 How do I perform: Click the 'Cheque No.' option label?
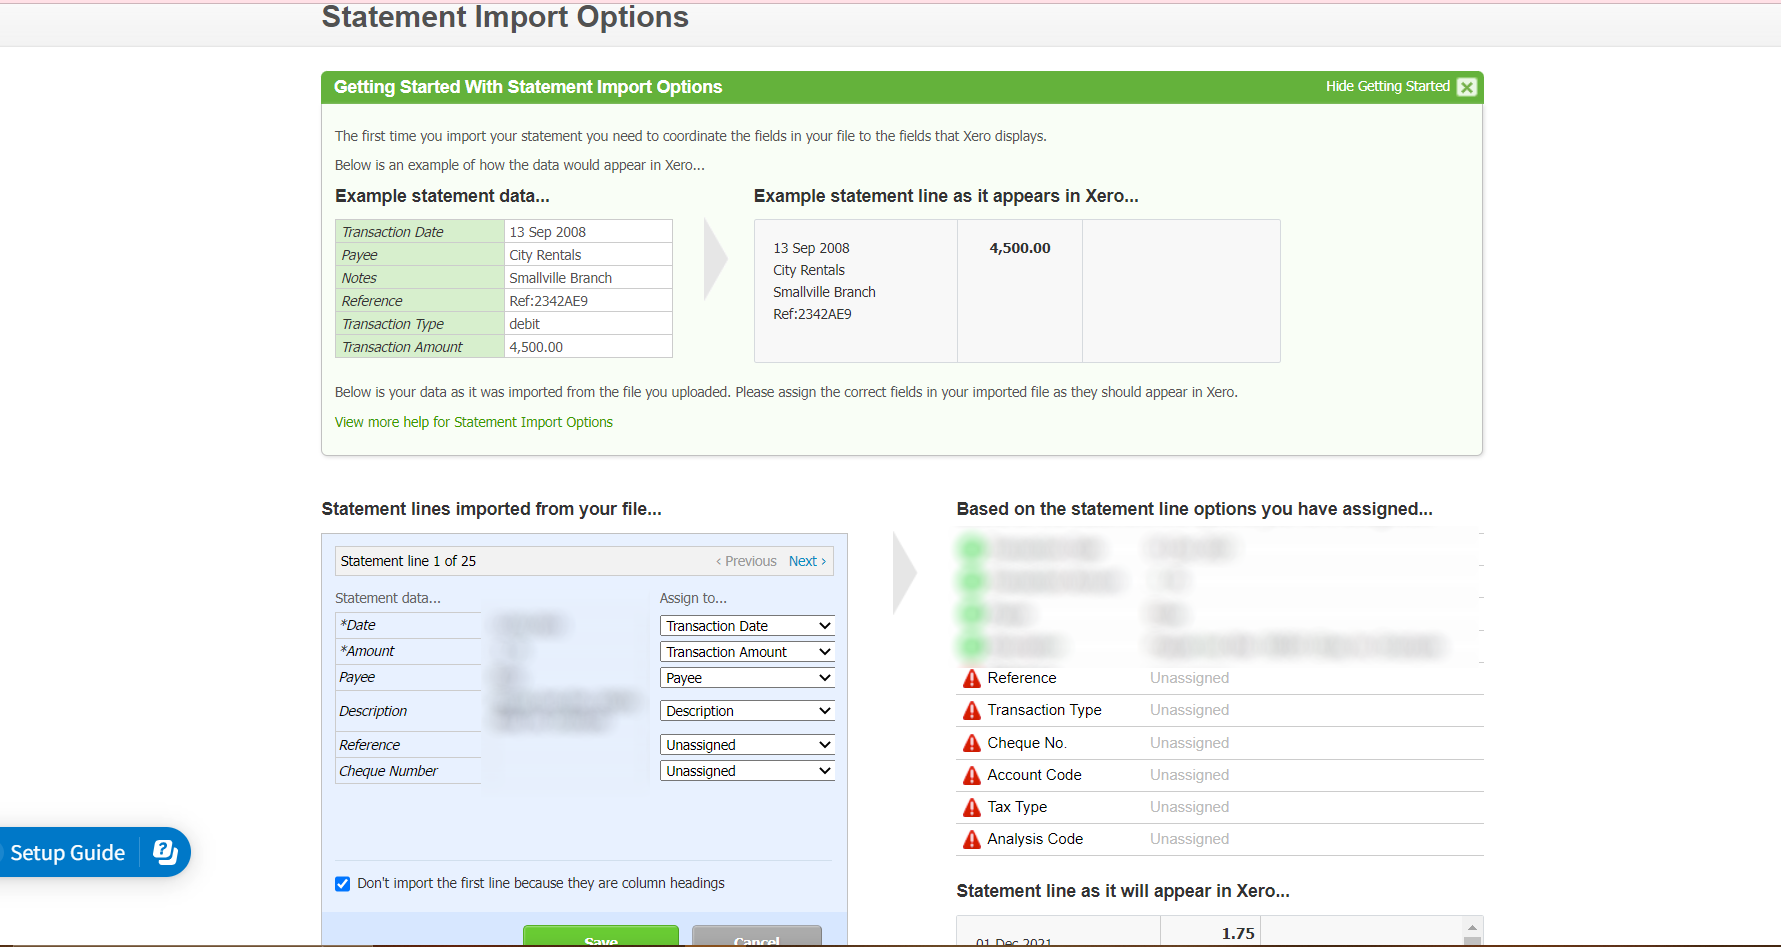1027,743
